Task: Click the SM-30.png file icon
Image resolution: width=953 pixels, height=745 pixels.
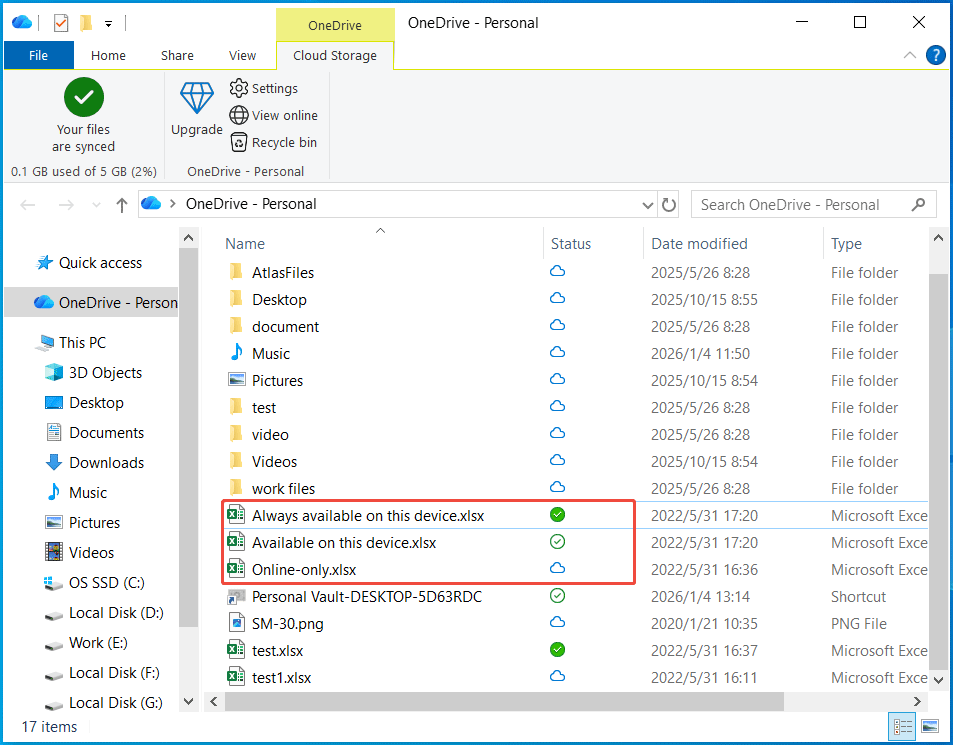Action: 236,623
